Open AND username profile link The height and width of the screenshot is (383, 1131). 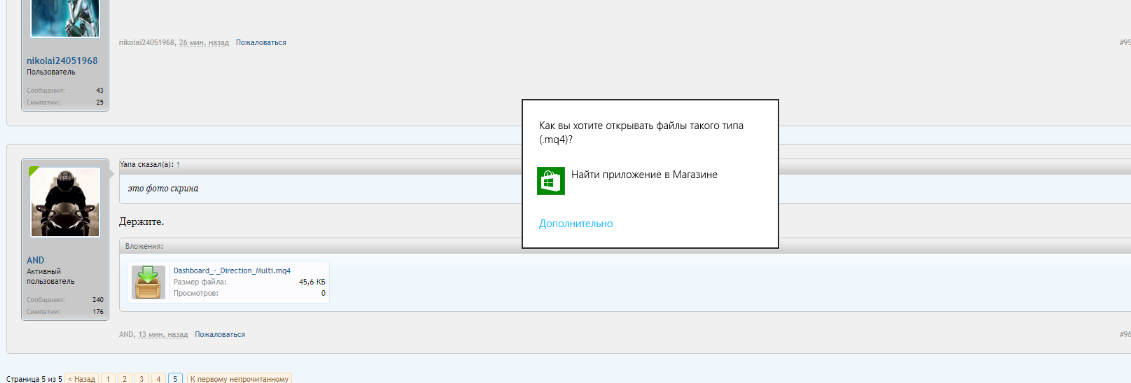[x=36, y=260]
